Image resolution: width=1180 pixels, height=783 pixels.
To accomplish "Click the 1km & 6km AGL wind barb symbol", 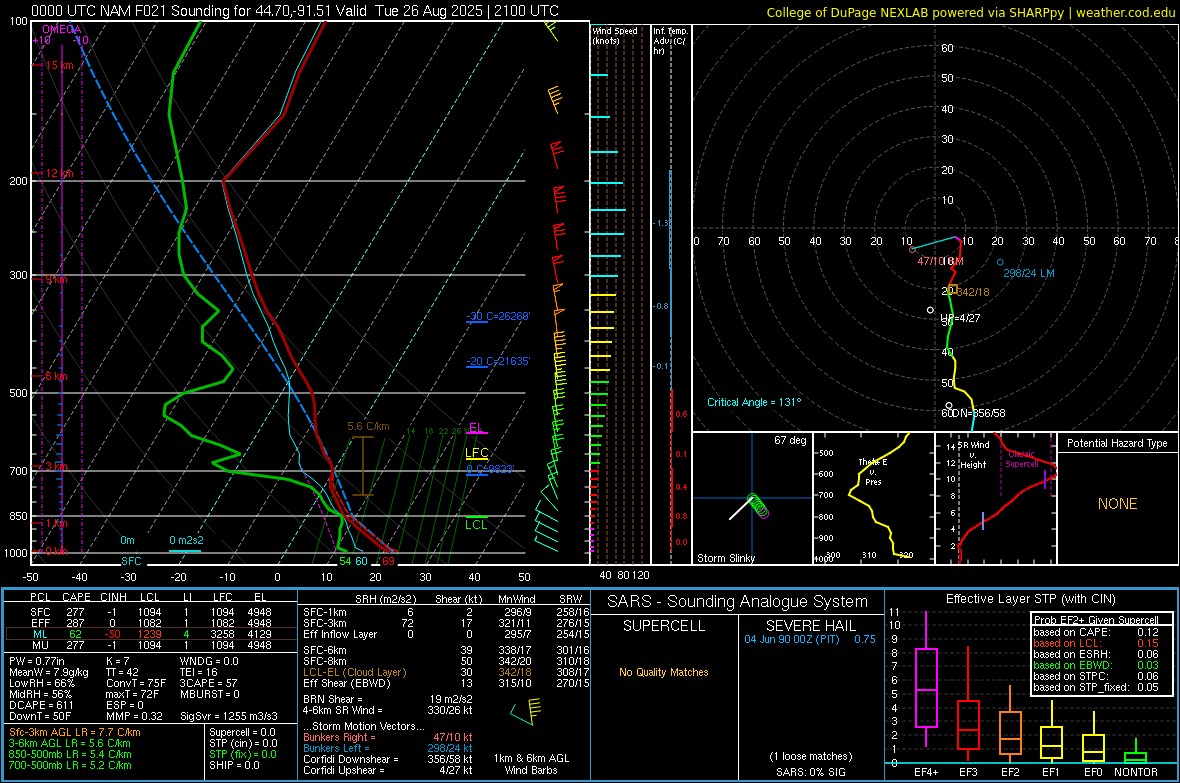I will (526, 711).
